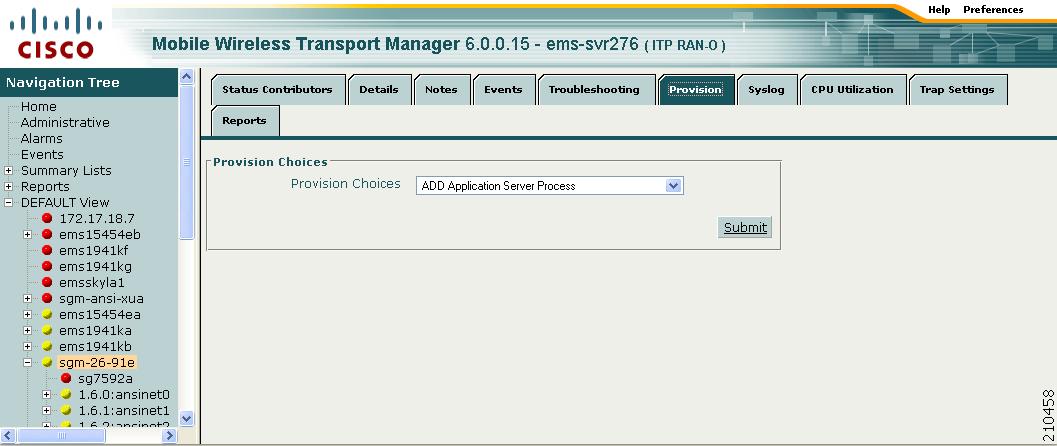Open the Syslog tab
This screenshot has width=1057, height=446.
tap(766, 90)
